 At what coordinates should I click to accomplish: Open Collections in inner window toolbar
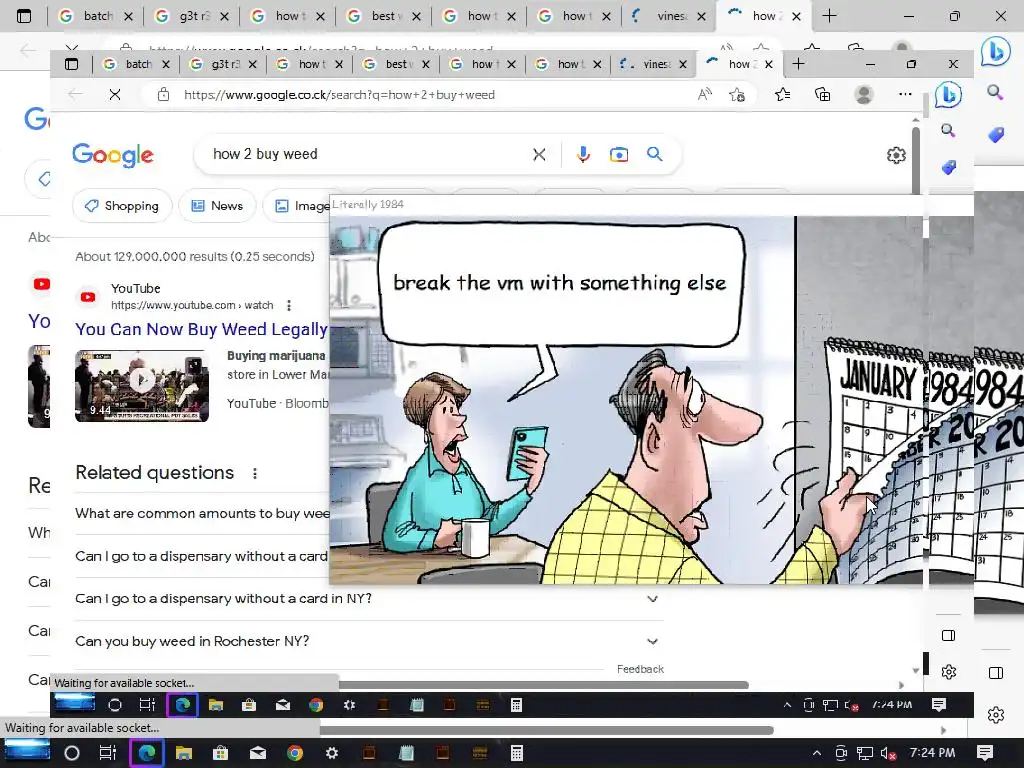pyautogui.click(x=823, y=95)
